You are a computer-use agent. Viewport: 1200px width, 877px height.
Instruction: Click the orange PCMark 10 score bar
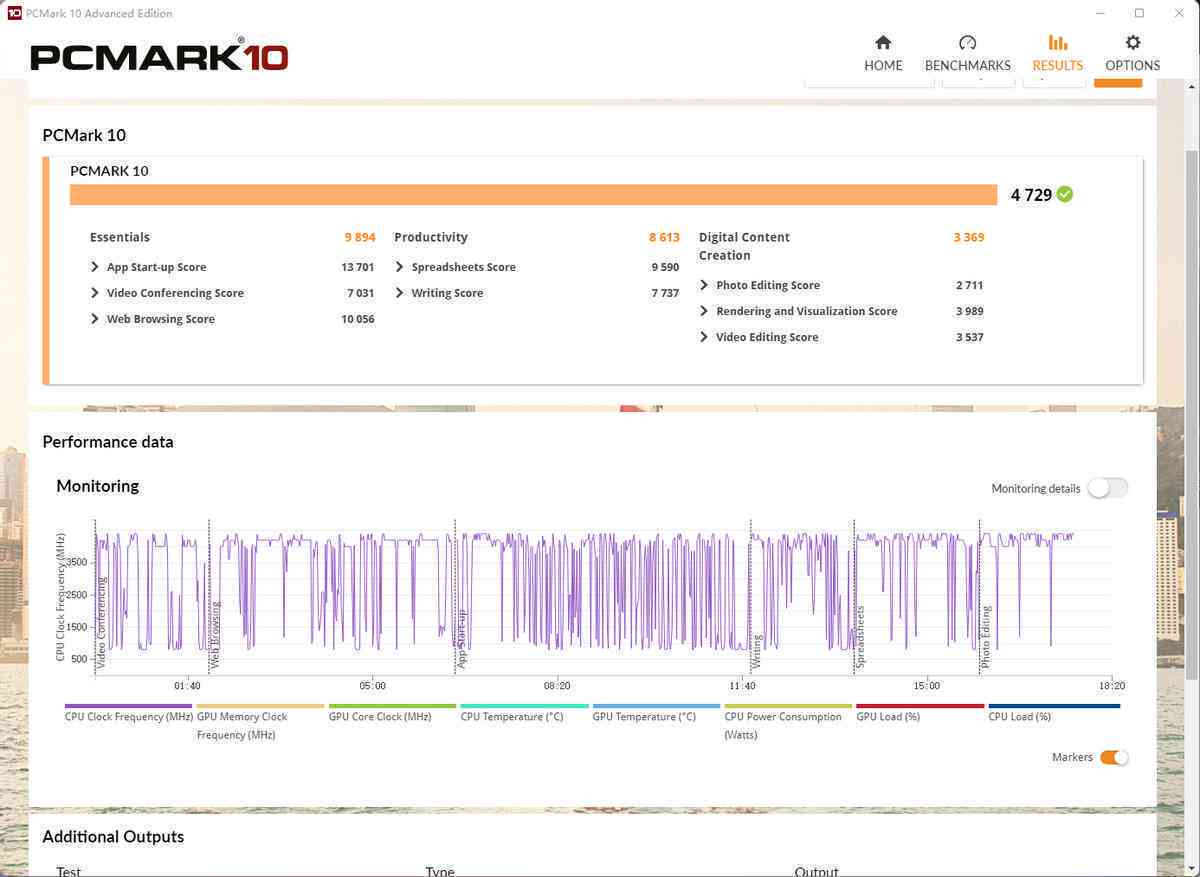534,195
